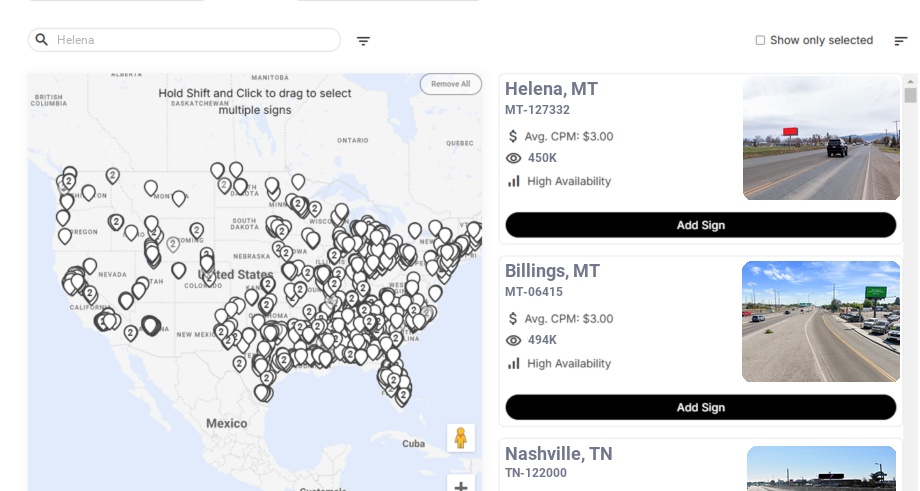Open the Nashville billboard photo thumbnail
920x491 pixels.
coord(821,469)
